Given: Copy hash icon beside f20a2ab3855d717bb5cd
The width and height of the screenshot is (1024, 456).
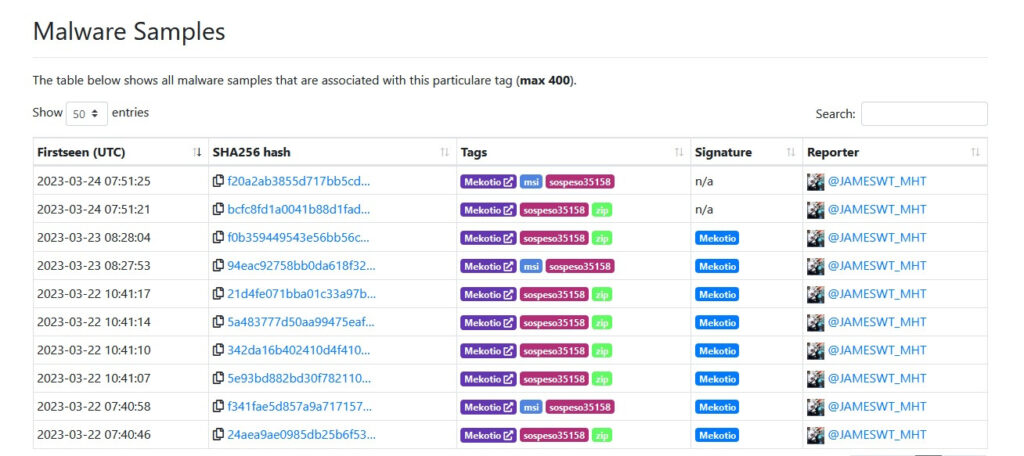Looking at the screenshot, I should coord(218,182).
